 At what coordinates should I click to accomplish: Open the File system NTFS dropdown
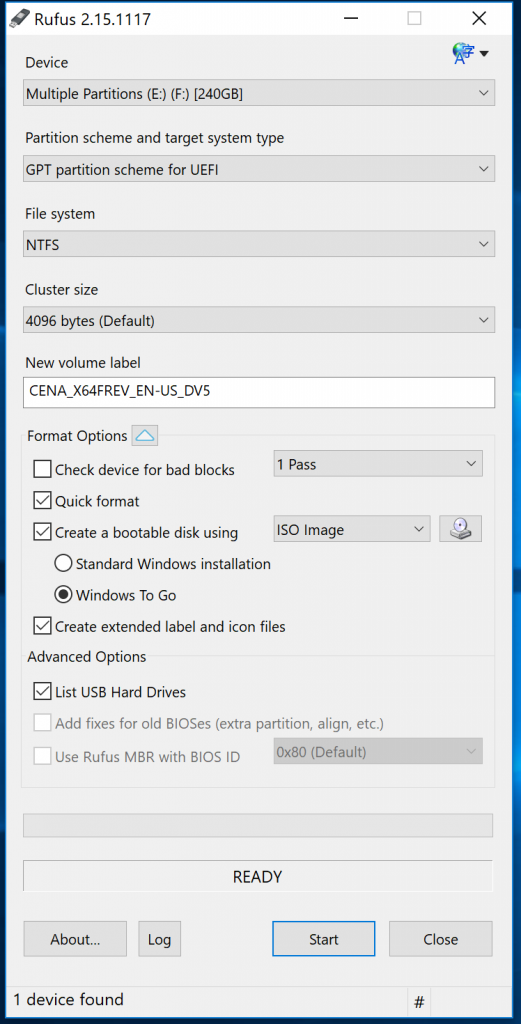[x=259, y=244]
